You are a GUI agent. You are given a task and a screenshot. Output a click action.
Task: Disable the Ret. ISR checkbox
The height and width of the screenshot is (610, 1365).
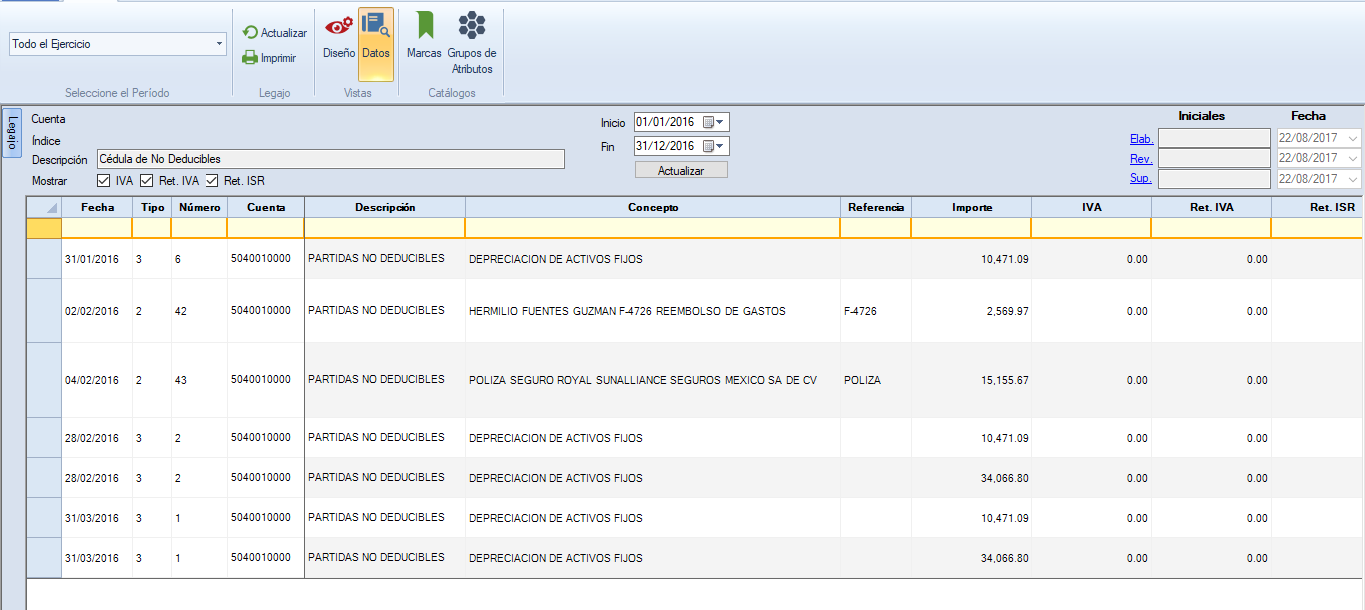pyautogui.click(x=213, y=181)
